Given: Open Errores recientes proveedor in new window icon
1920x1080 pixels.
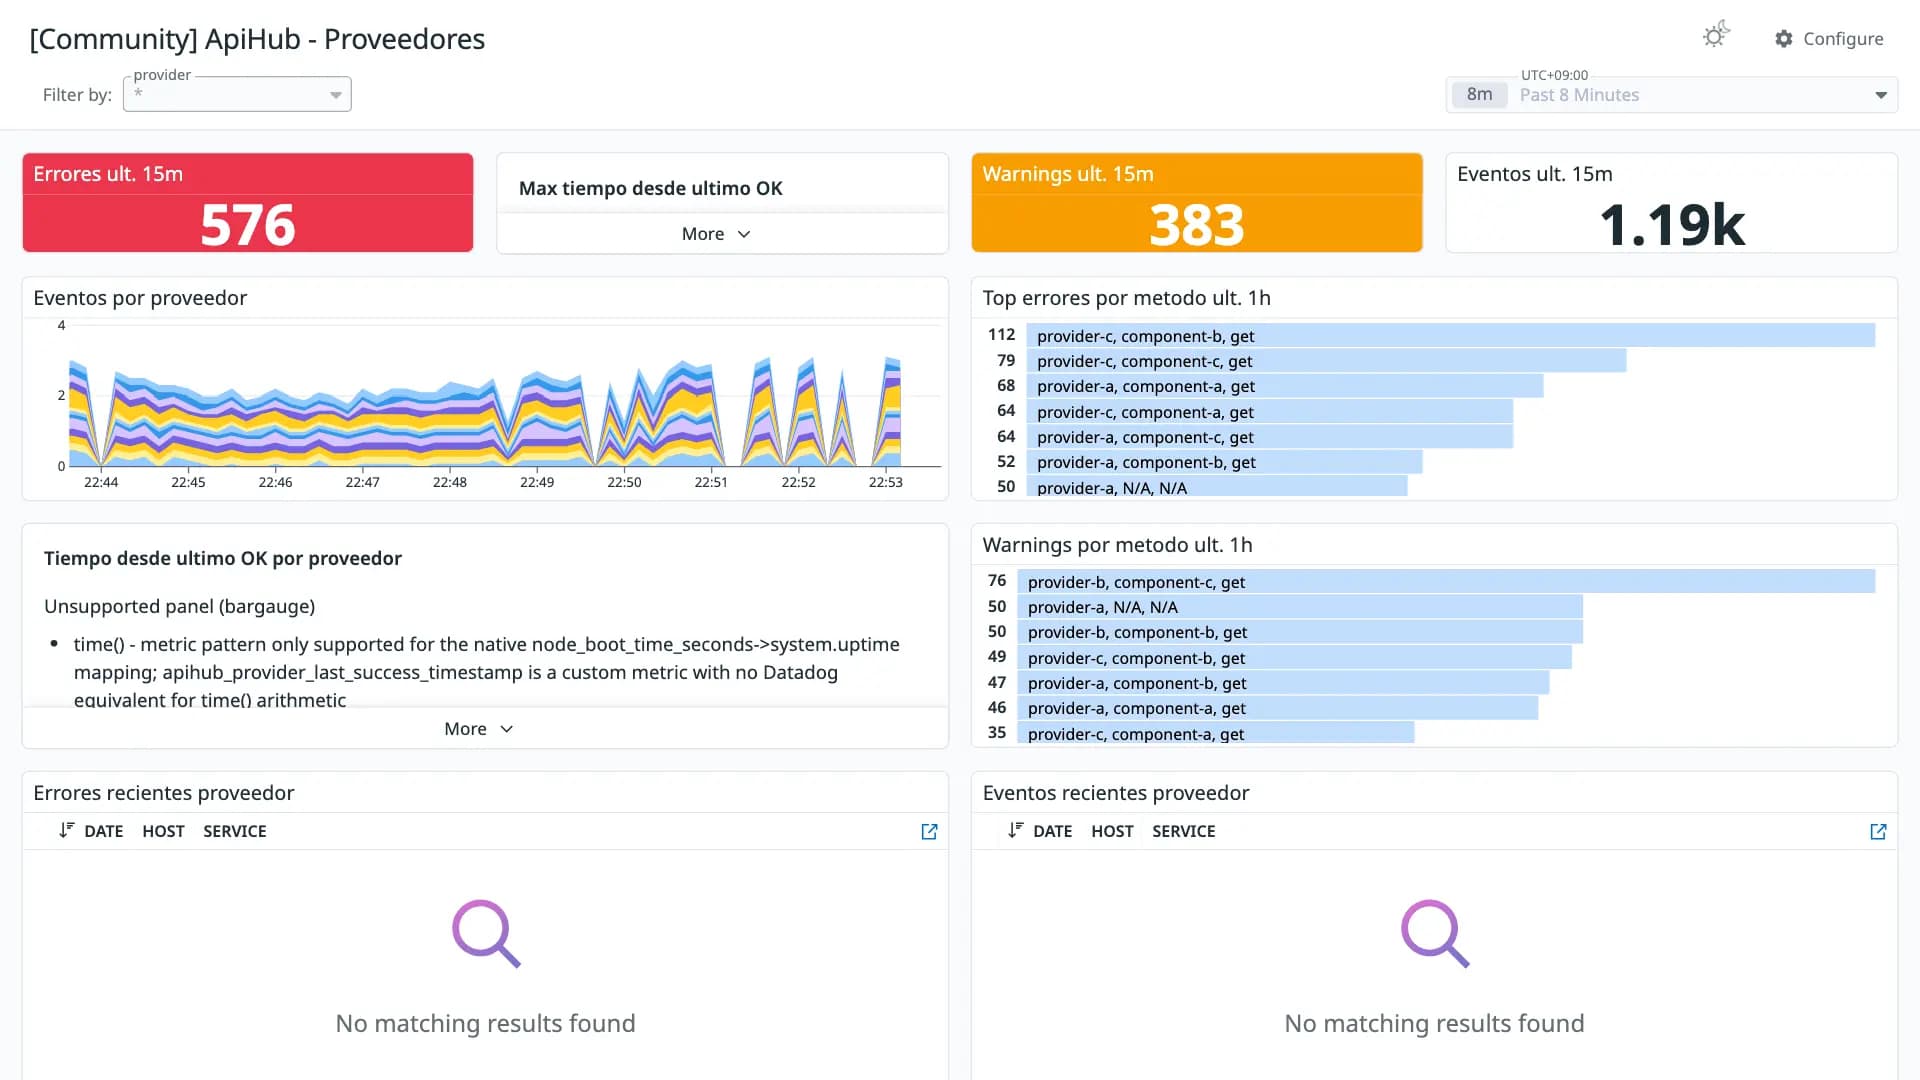Looking at the screenshot, I should [x=929, y=832].
